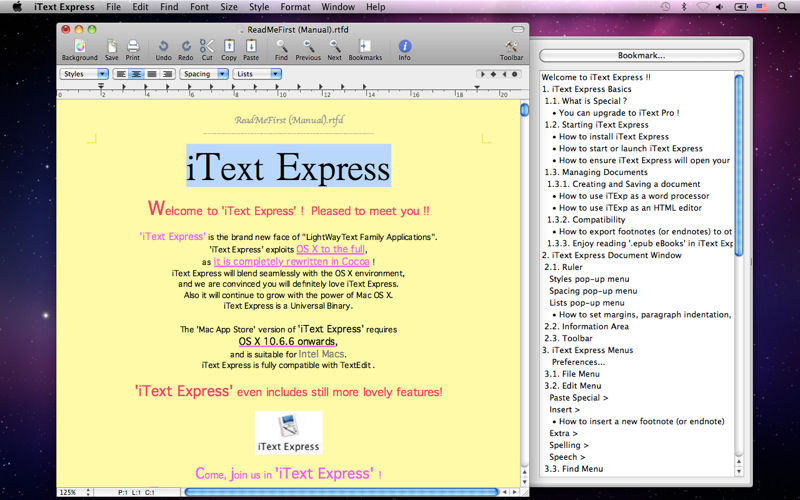Open the Background color tool
Image resolution: width=800 pixels, height=500 pixels.
pyautogui.click(x=80, y=50)
